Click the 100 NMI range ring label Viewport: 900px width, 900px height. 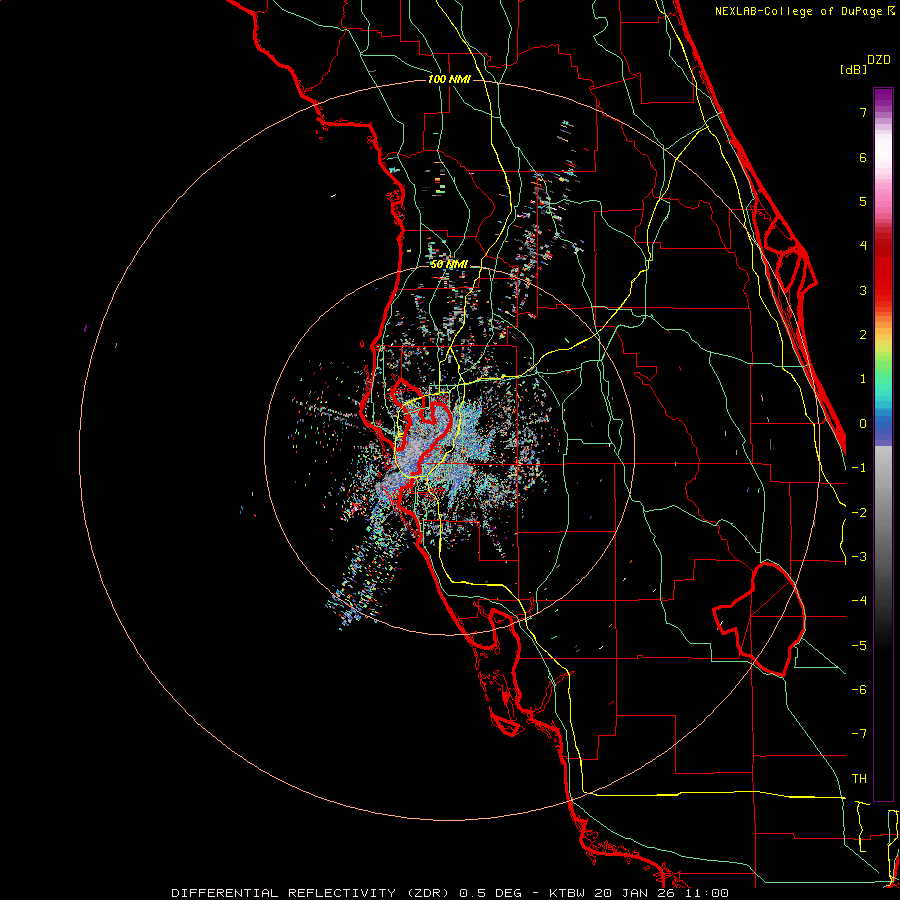(449, 79)
